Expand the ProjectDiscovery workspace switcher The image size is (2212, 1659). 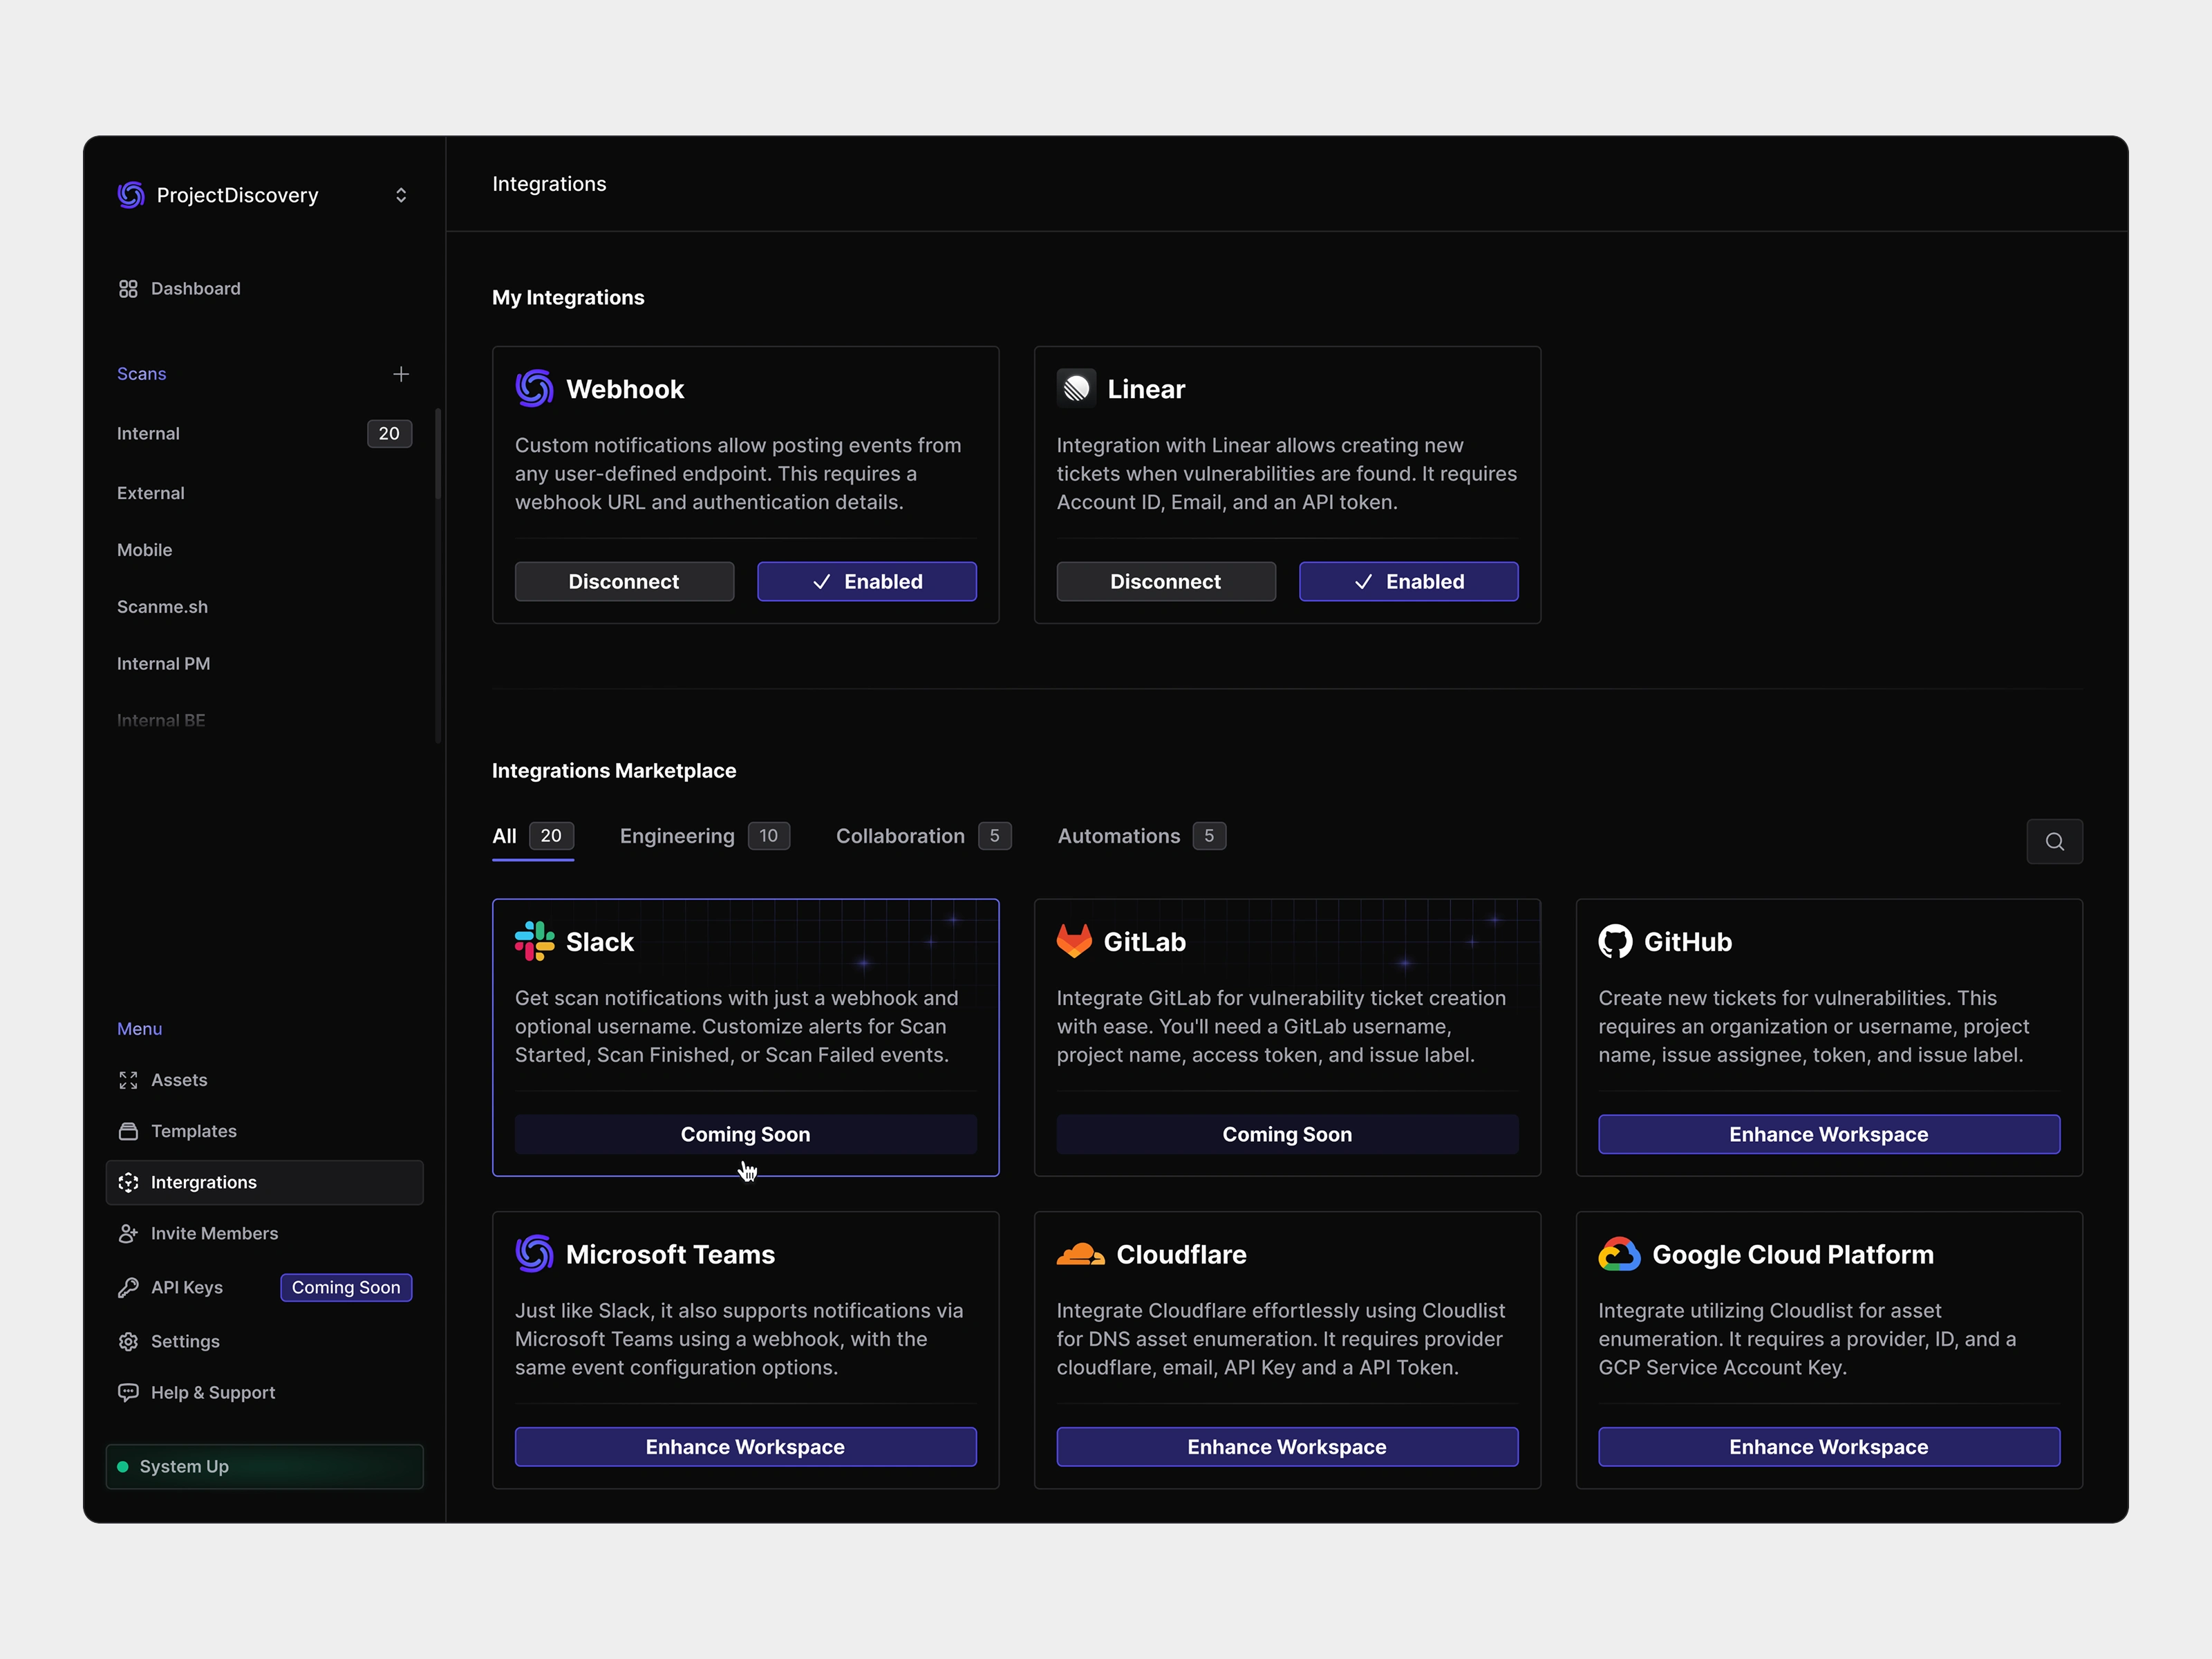(401, 195)
